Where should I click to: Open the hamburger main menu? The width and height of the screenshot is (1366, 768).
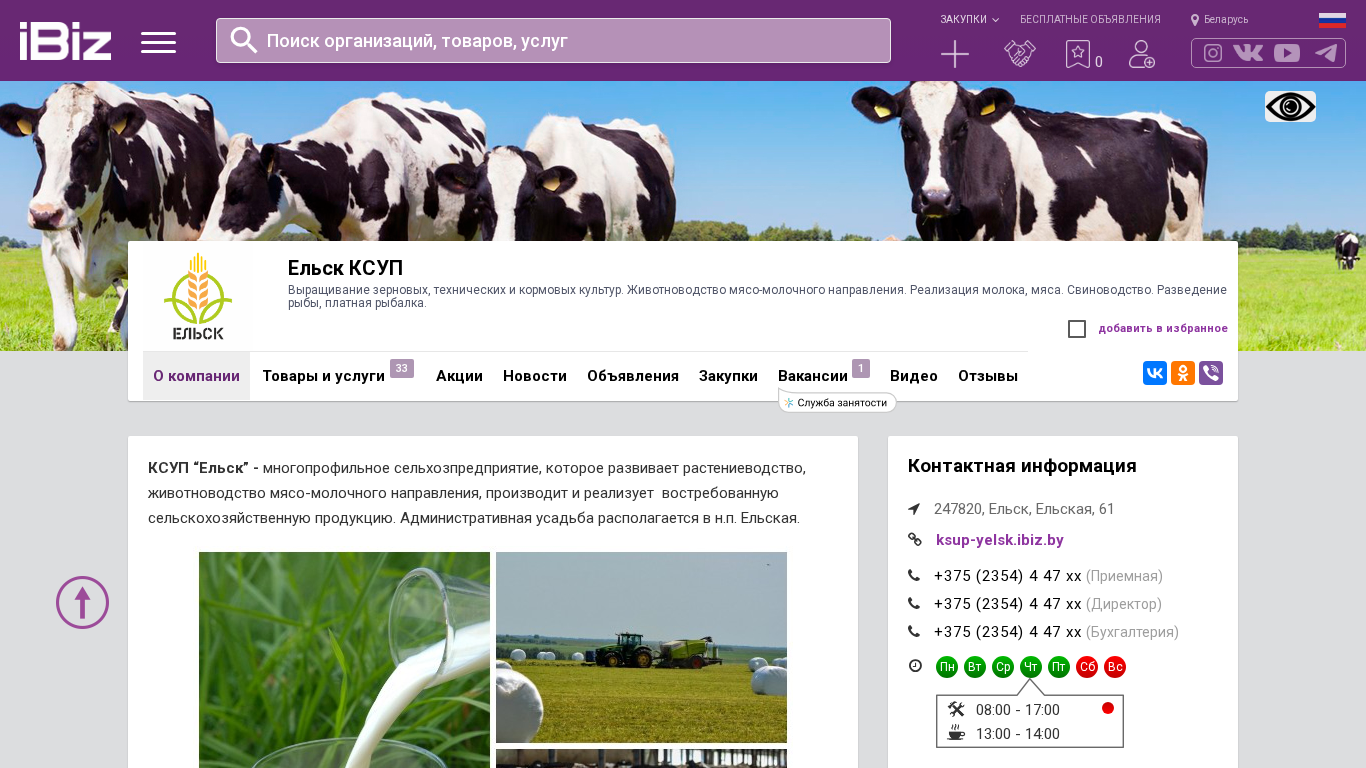tap(158, 42)
